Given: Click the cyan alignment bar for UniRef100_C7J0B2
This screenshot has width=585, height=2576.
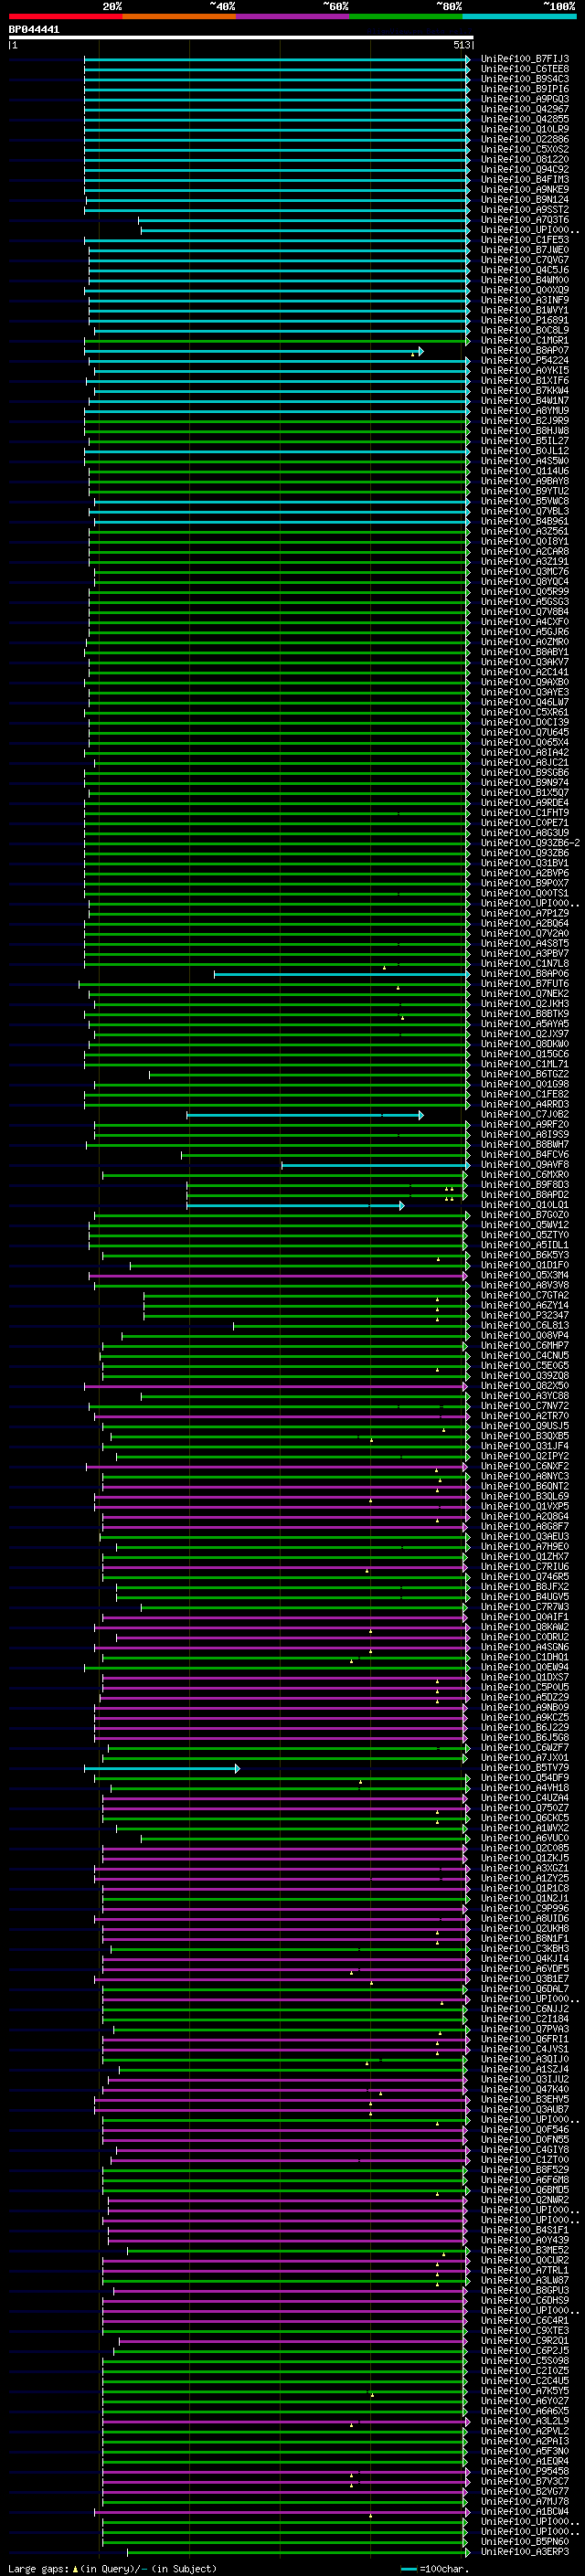Looking at the screenshot, I should (x=305, y=1114).
